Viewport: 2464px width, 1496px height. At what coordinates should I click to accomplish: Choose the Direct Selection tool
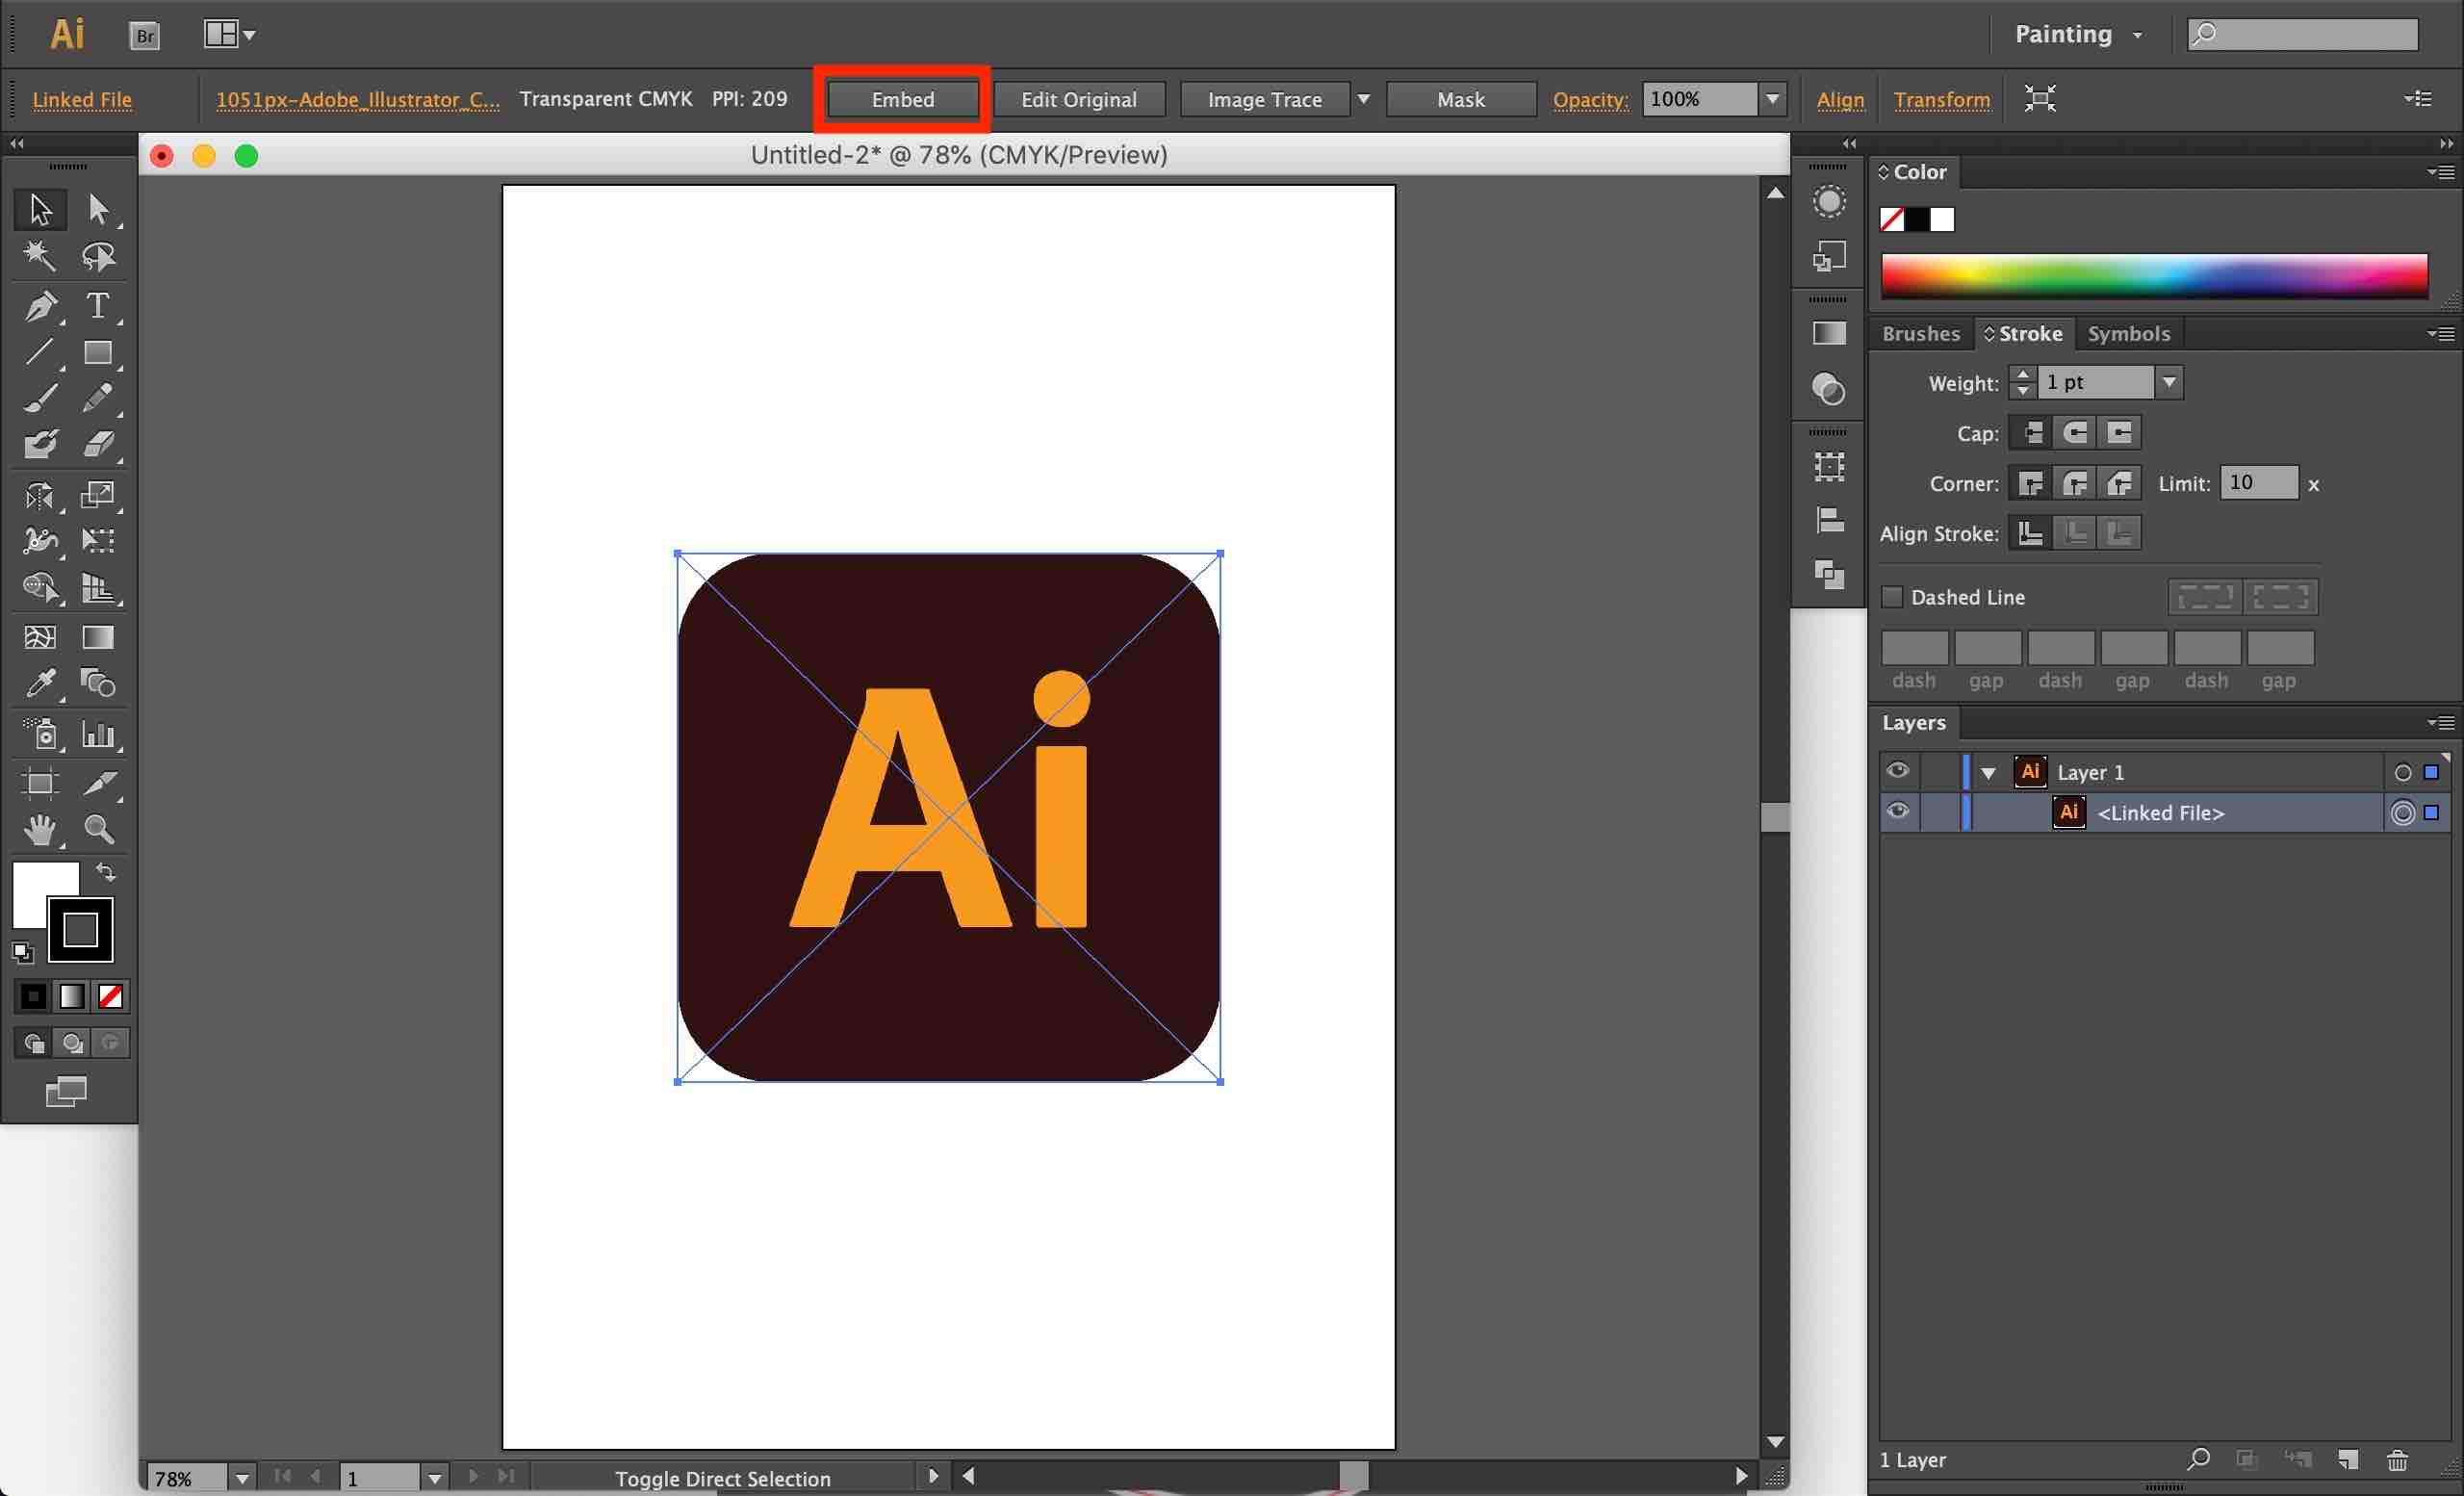point(97,209)
